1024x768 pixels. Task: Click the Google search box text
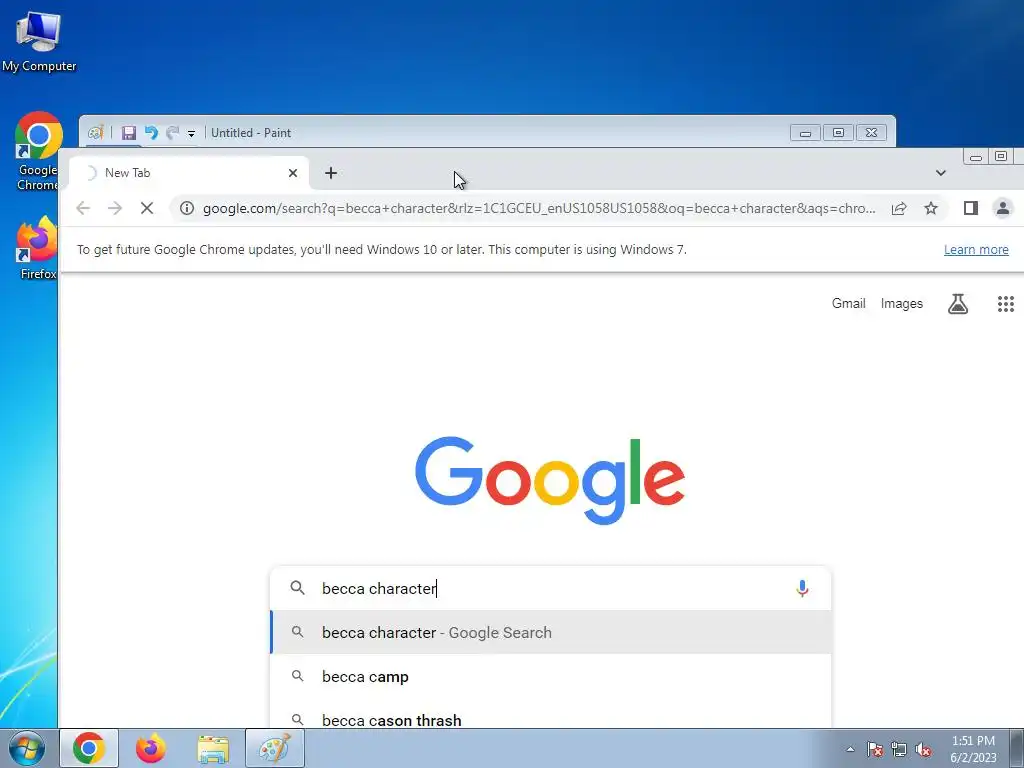(379, 588)
